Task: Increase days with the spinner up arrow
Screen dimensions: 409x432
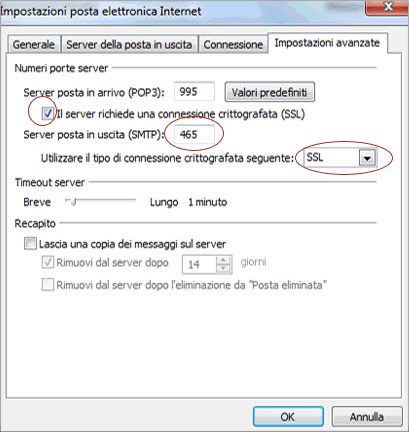Action: point(224,260)
